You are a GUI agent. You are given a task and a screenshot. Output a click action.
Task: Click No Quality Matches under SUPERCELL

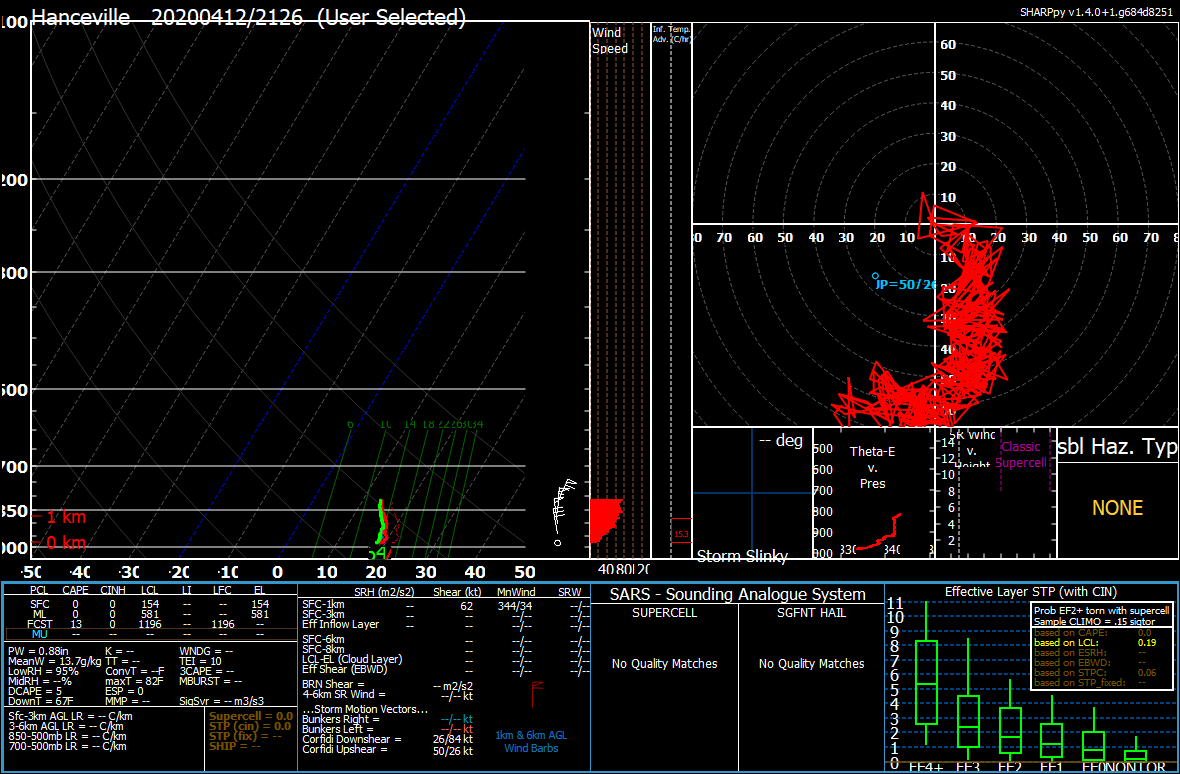click(665, 663)
